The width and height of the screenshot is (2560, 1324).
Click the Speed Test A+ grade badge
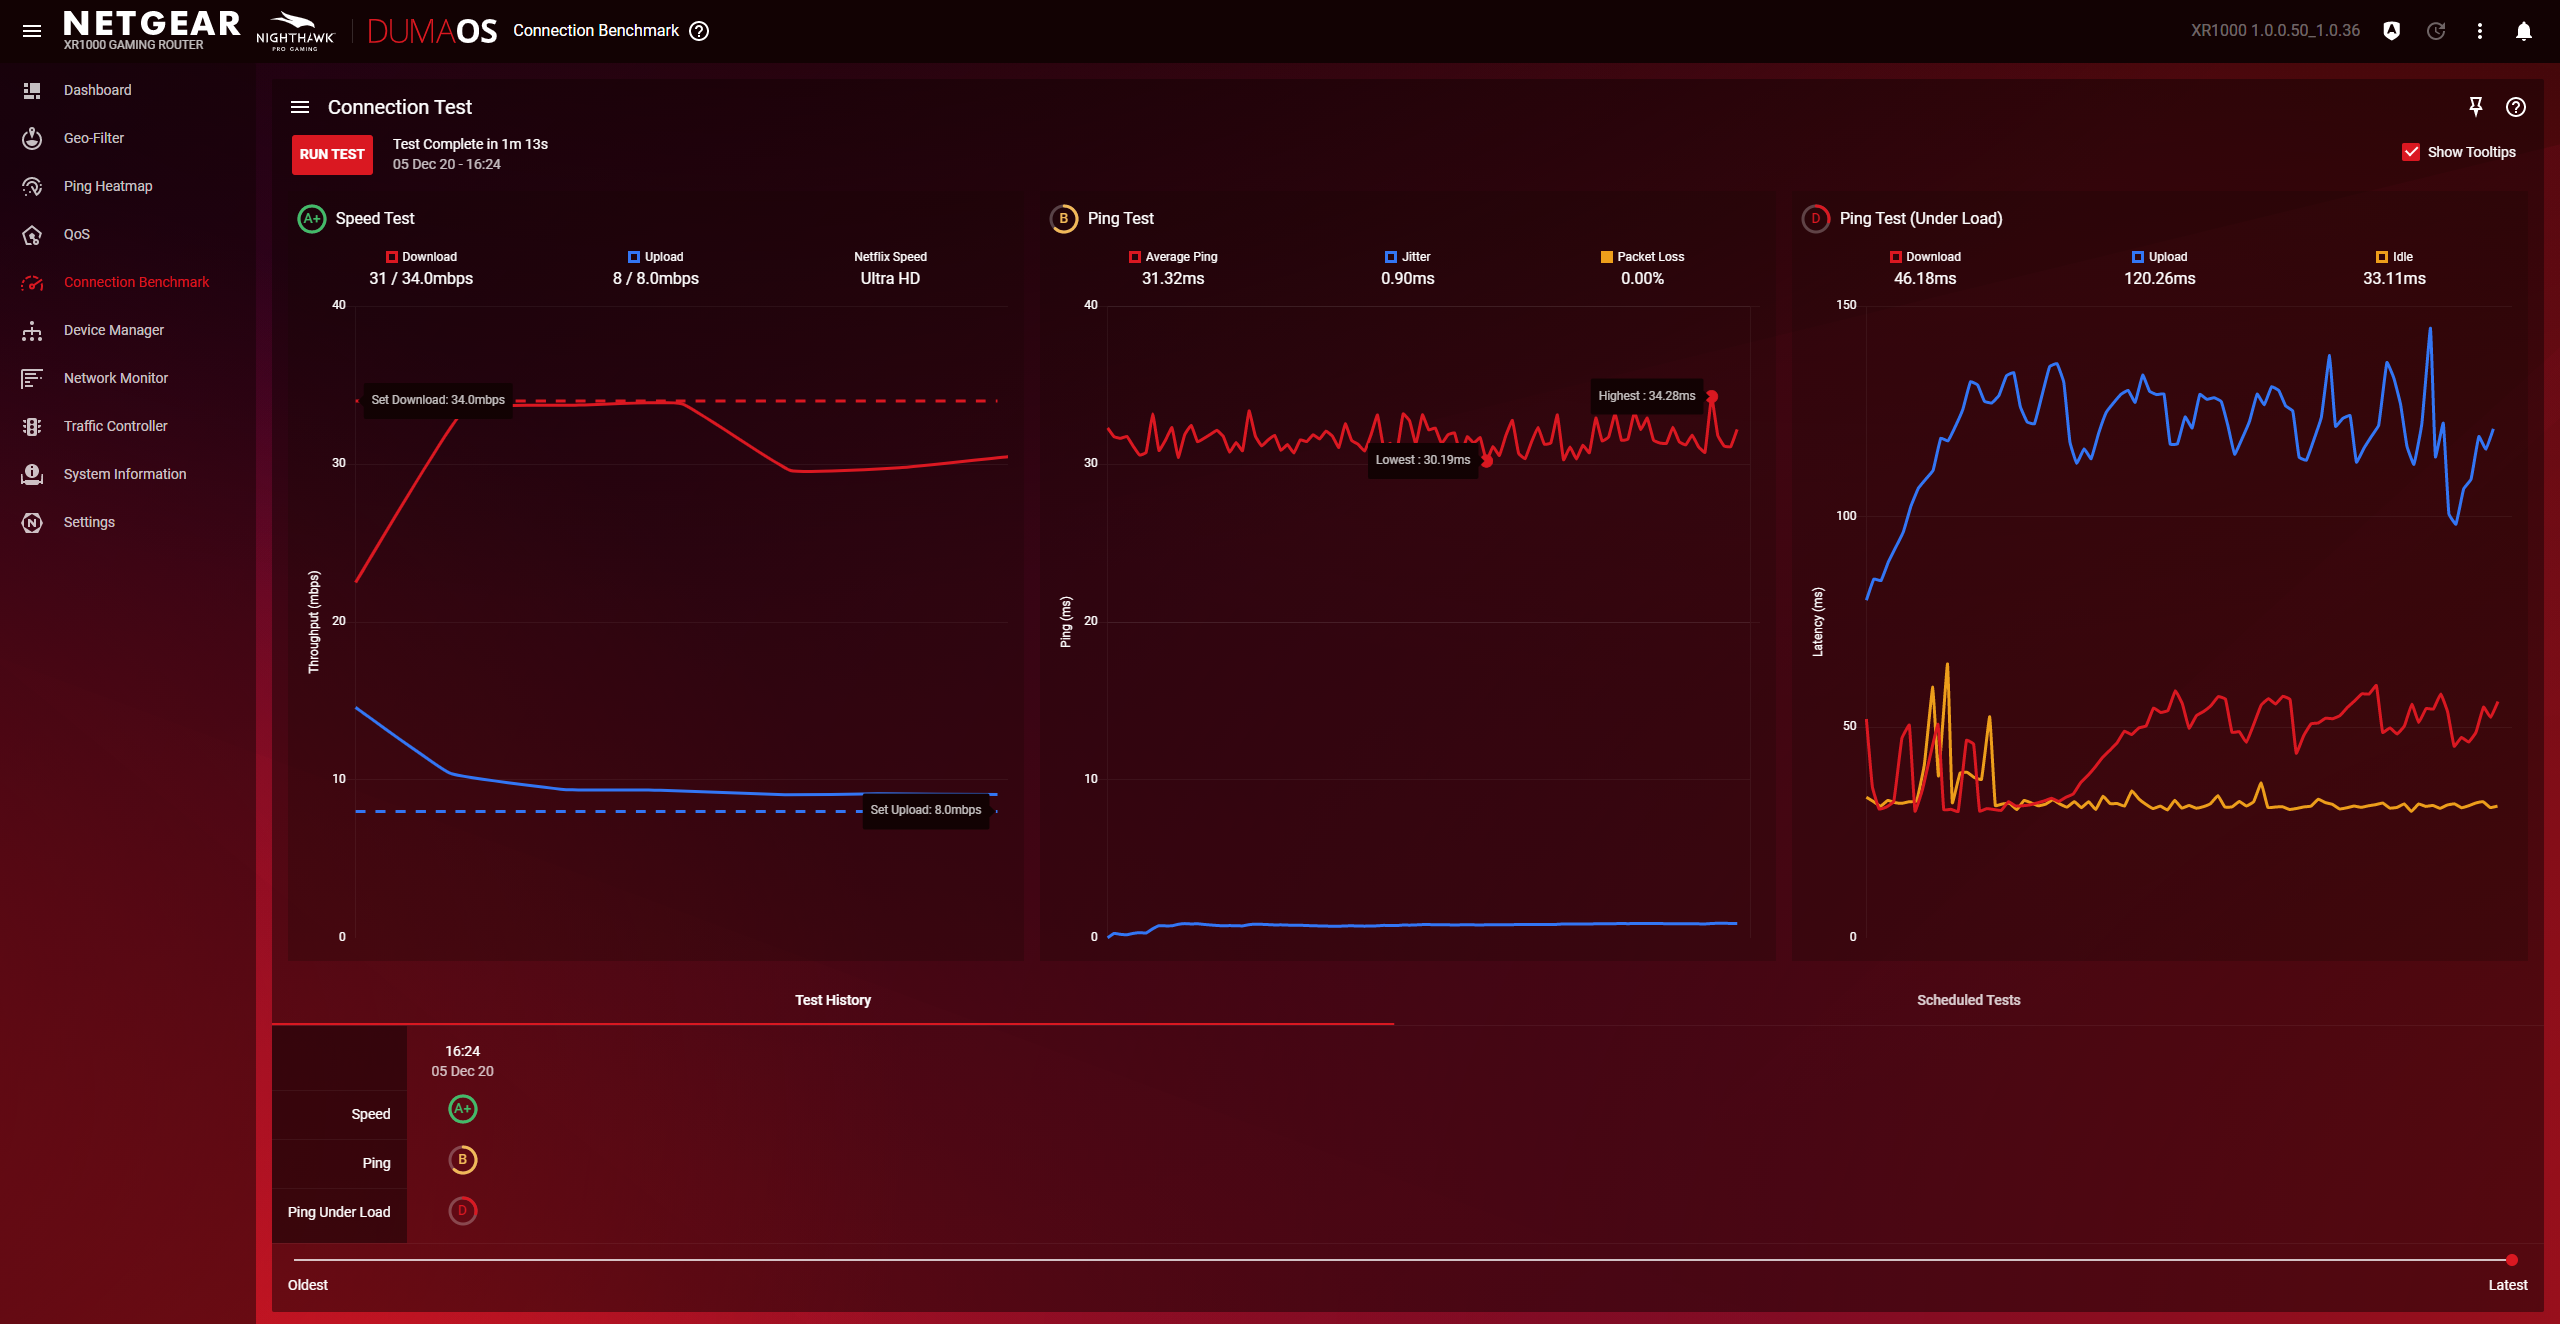312,218
